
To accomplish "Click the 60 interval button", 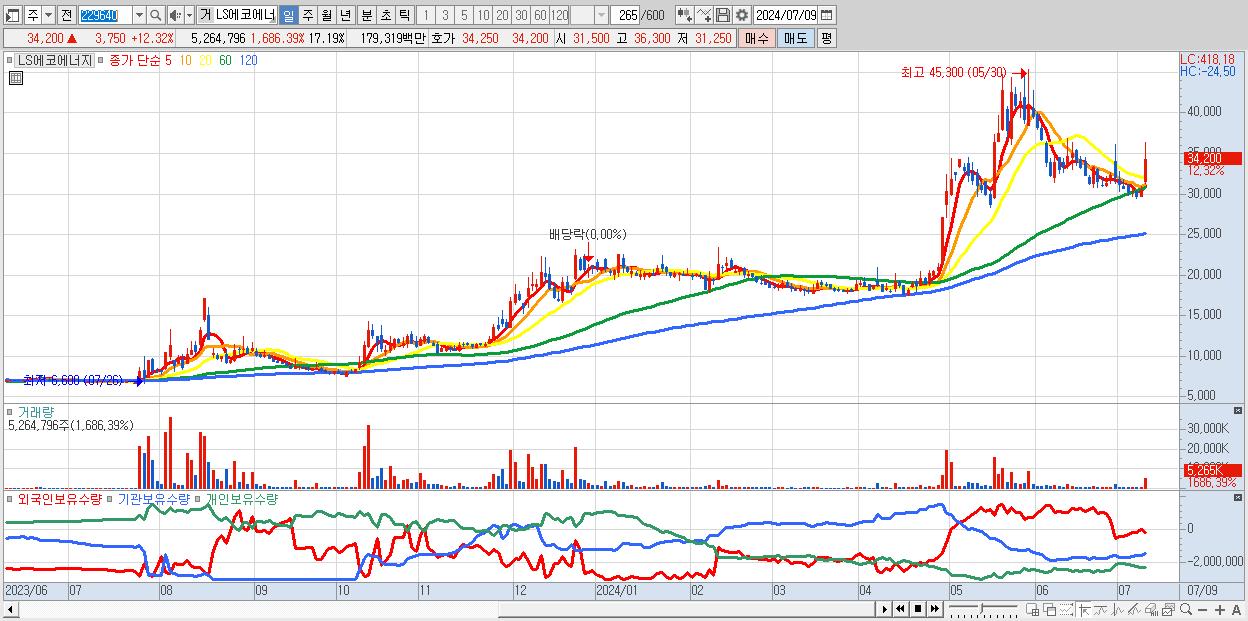I will pos(540,15).
